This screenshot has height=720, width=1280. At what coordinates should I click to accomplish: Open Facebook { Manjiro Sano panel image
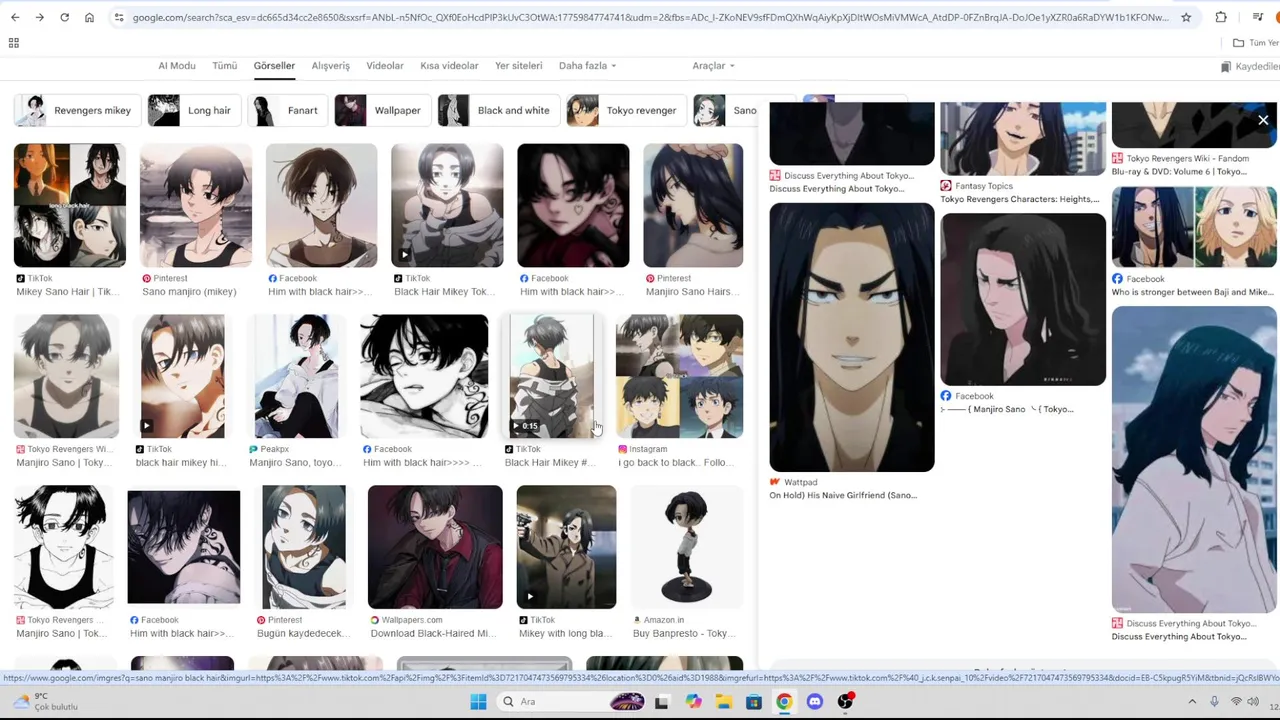1023,299
